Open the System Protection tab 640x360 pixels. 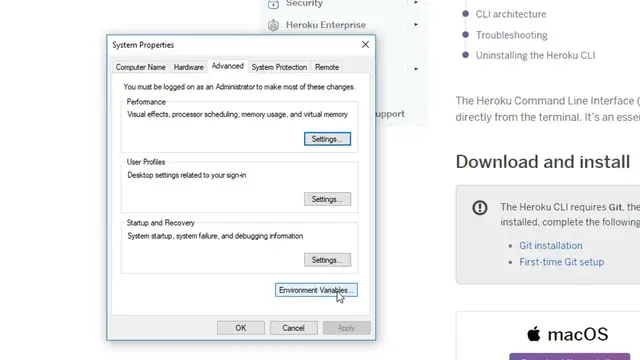coord(279,67)
